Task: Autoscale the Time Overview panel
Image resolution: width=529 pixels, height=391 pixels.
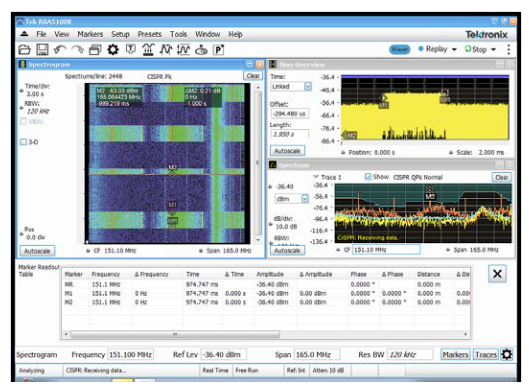Action: tap(287, 150)
